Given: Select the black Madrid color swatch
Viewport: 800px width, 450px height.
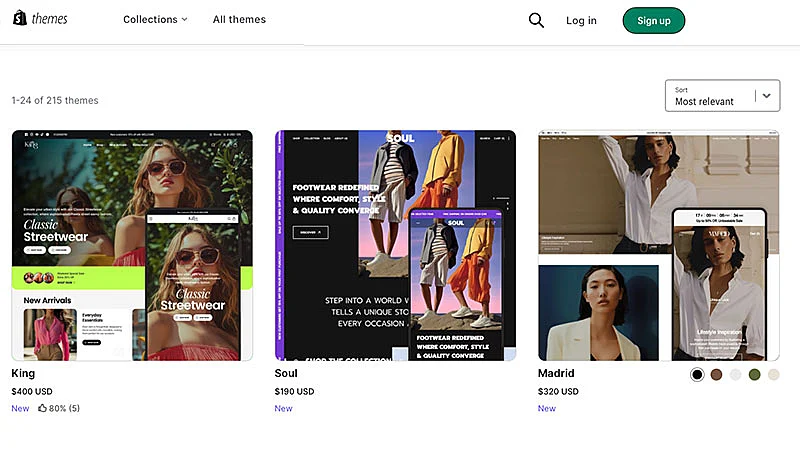Looking at the screenshot, I should (x=697, y=375).
